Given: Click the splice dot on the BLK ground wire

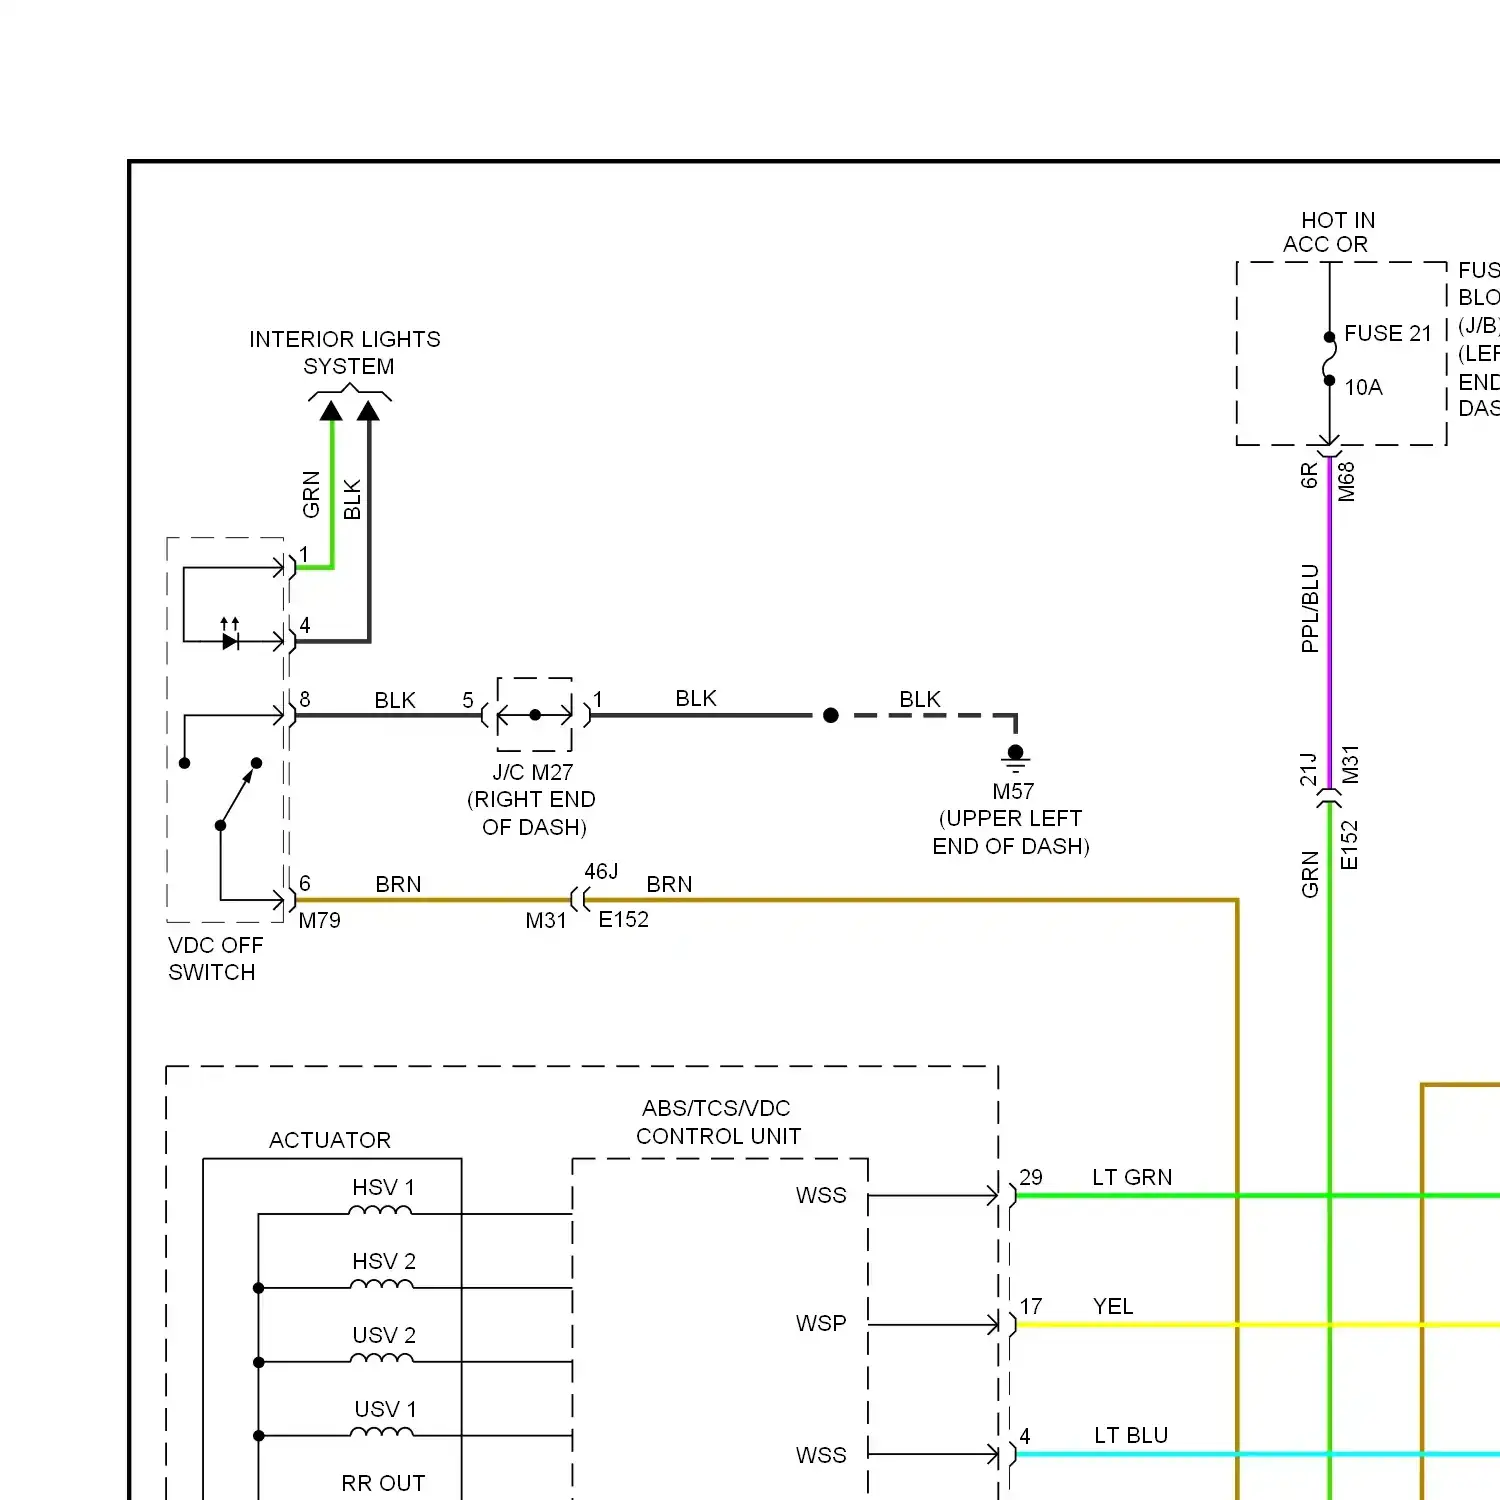Looking at the screenshot, I should [830, 715].
